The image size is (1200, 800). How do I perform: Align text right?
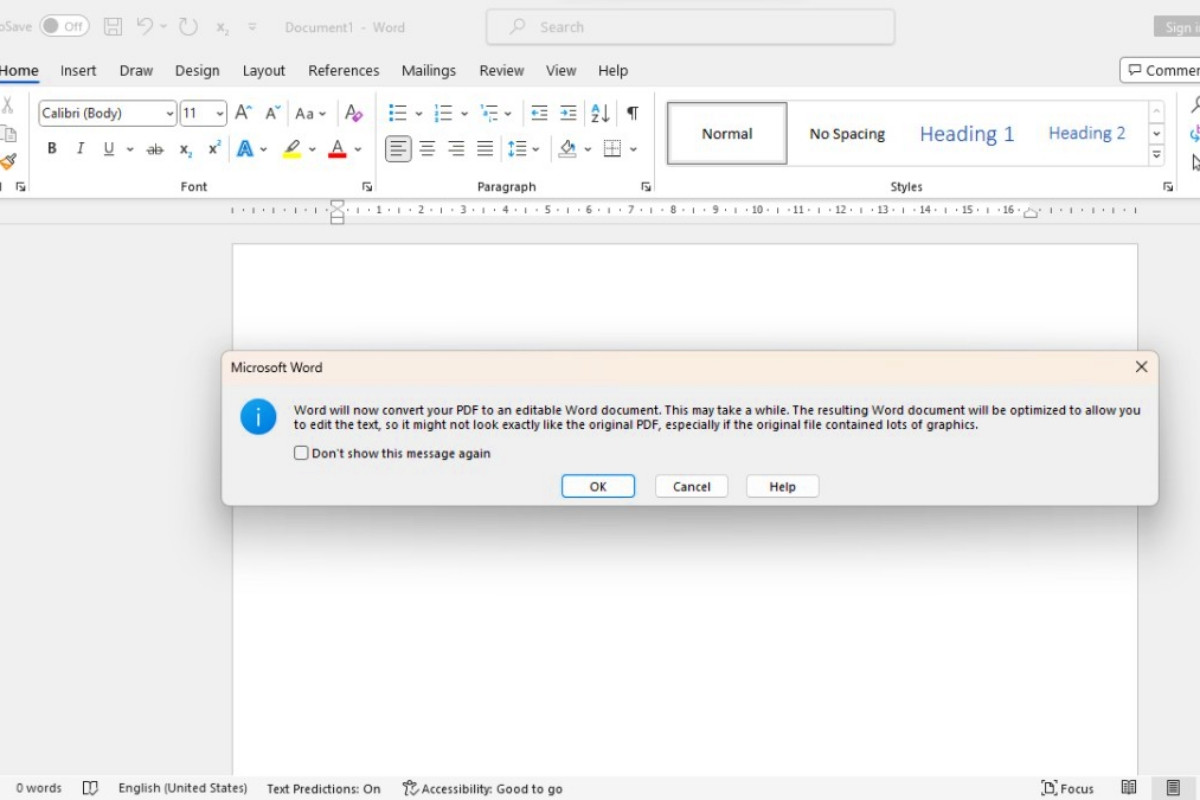click(x=456, y=149)
